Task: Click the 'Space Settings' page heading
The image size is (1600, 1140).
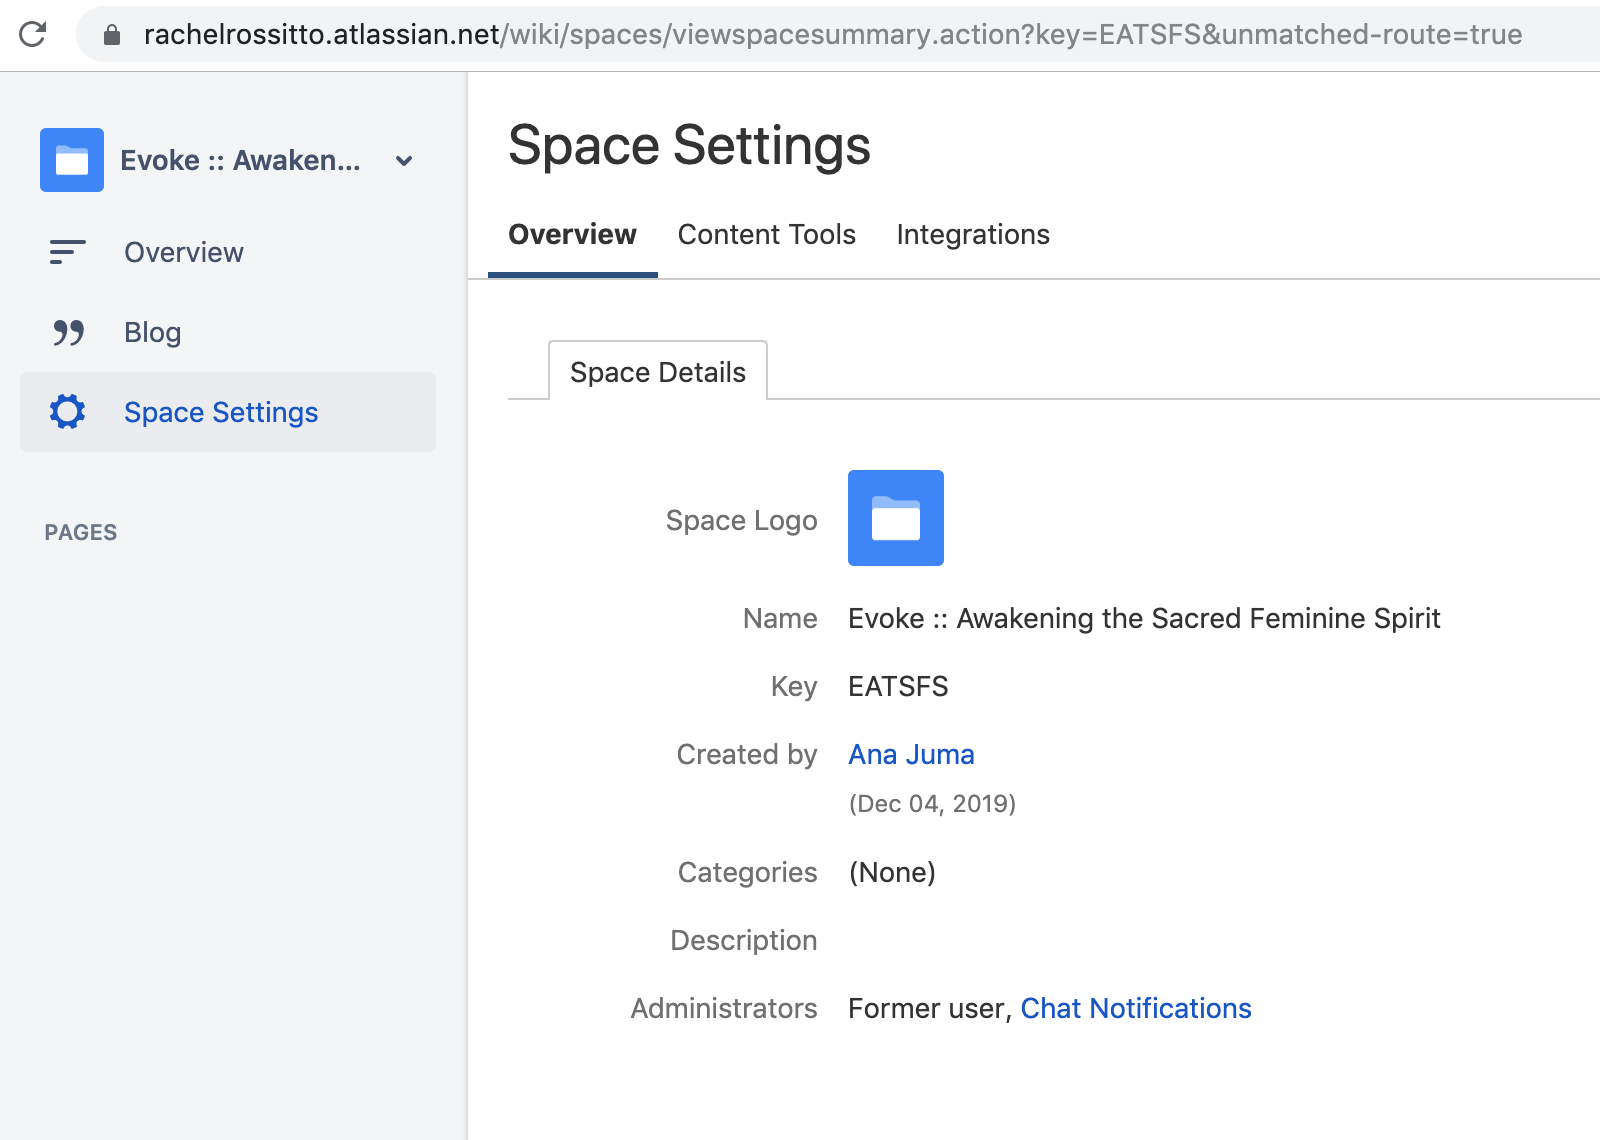Action: click(x=689, y=146)
